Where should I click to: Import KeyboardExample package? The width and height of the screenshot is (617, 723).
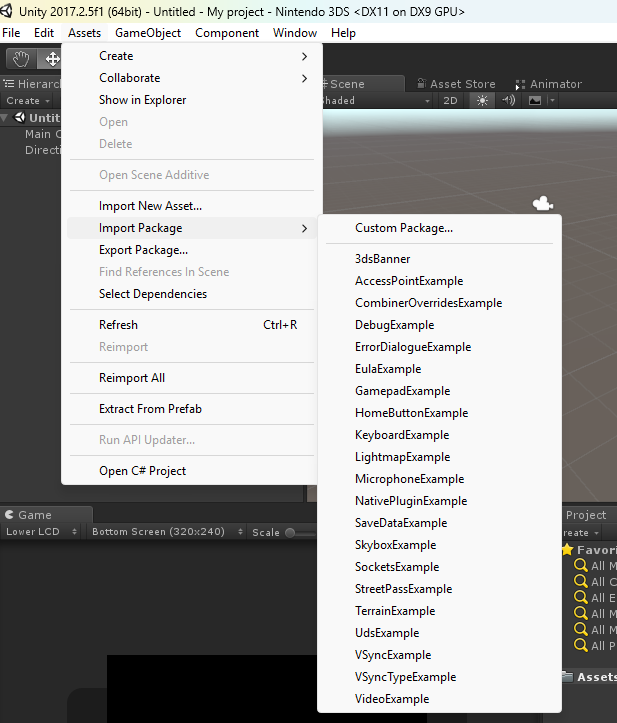click(439, 435)
